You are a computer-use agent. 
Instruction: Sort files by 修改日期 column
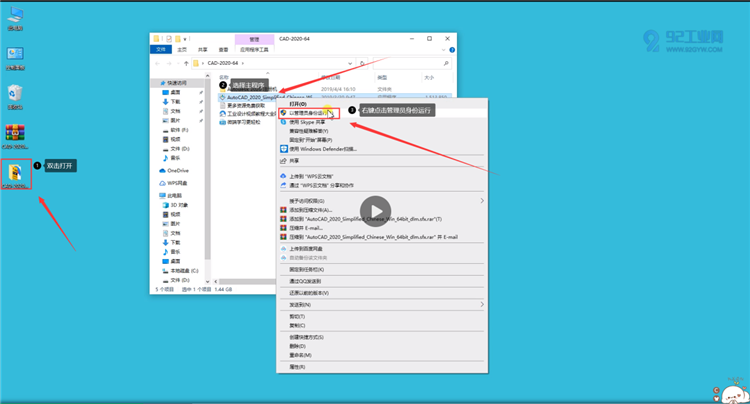[x=331, y=77]
